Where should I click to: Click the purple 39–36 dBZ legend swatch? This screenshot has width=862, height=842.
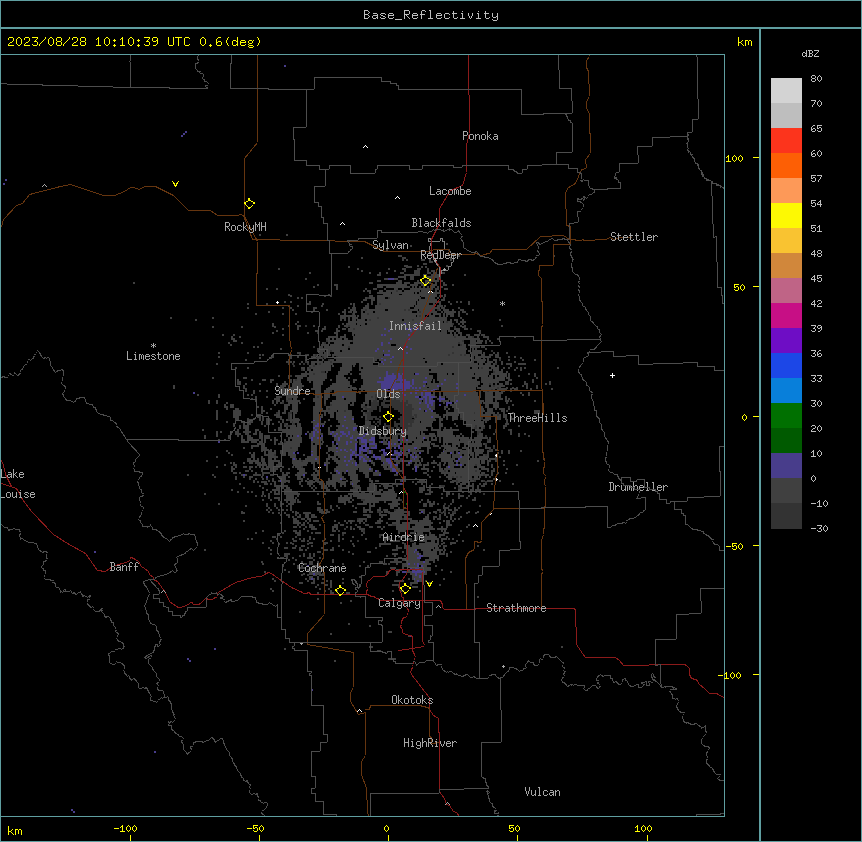[x=786, y=340]
